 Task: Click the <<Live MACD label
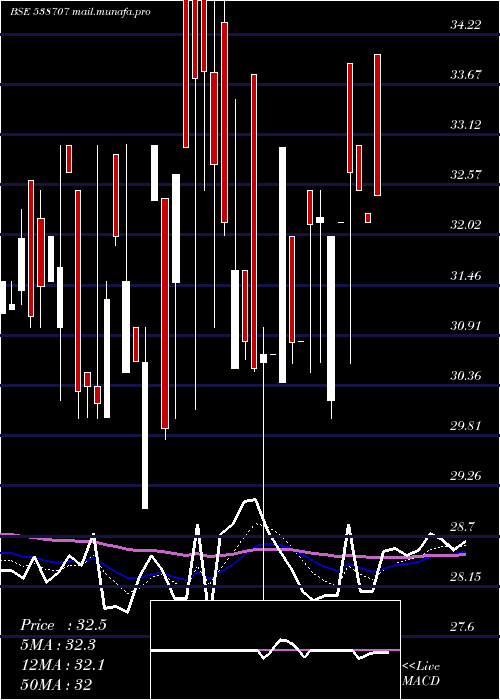pos(421,673)
